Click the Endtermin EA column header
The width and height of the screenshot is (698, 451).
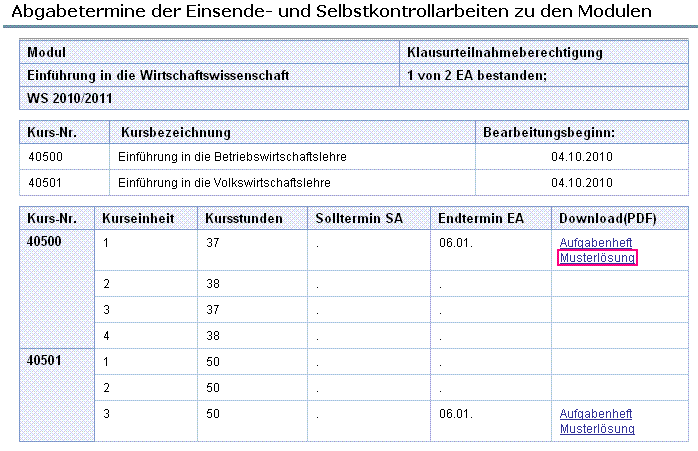click(x=491, y=218)
